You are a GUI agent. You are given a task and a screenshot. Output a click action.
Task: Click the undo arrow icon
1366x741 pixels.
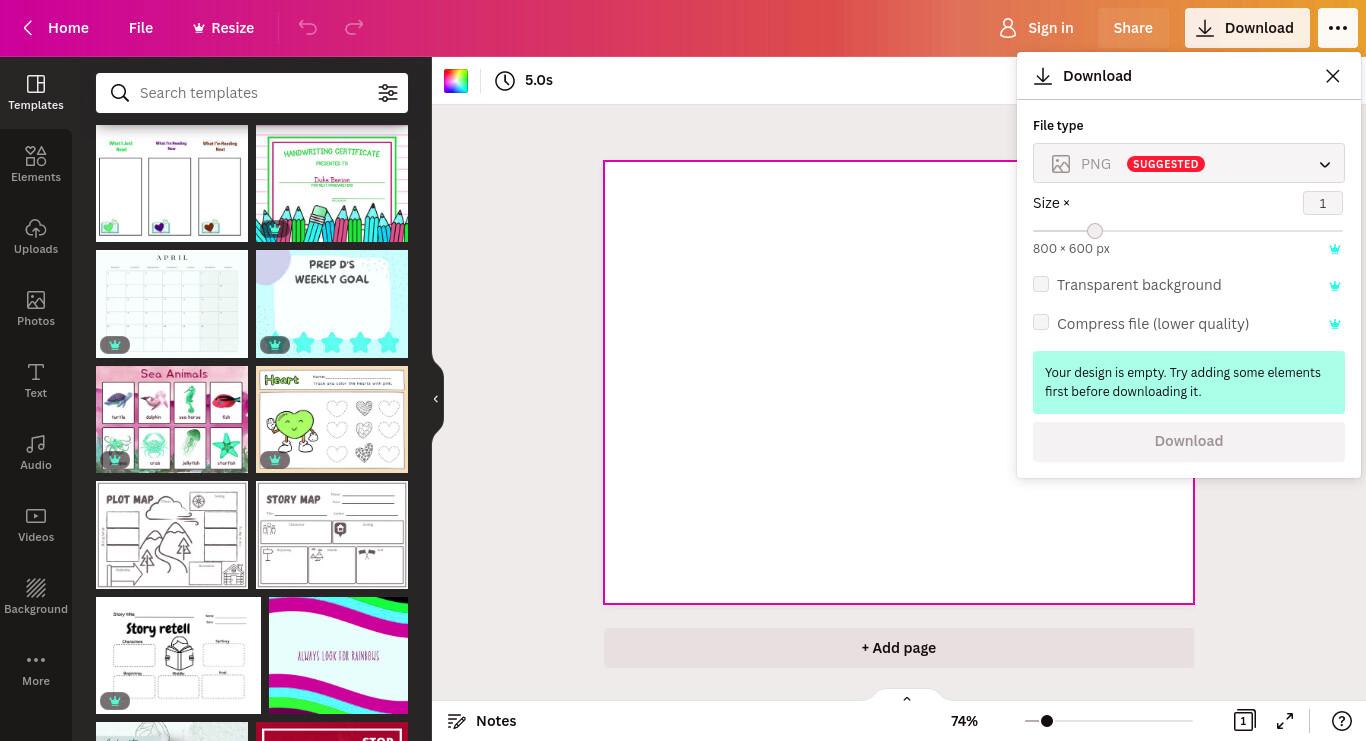(308, 28)
